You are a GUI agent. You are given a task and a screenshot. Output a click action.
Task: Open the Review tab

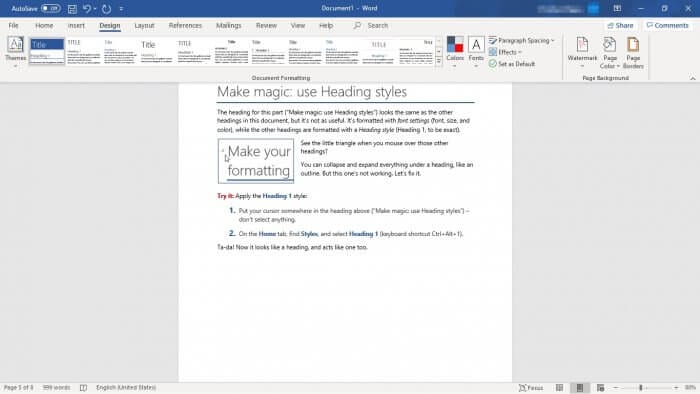coord(267,25)
